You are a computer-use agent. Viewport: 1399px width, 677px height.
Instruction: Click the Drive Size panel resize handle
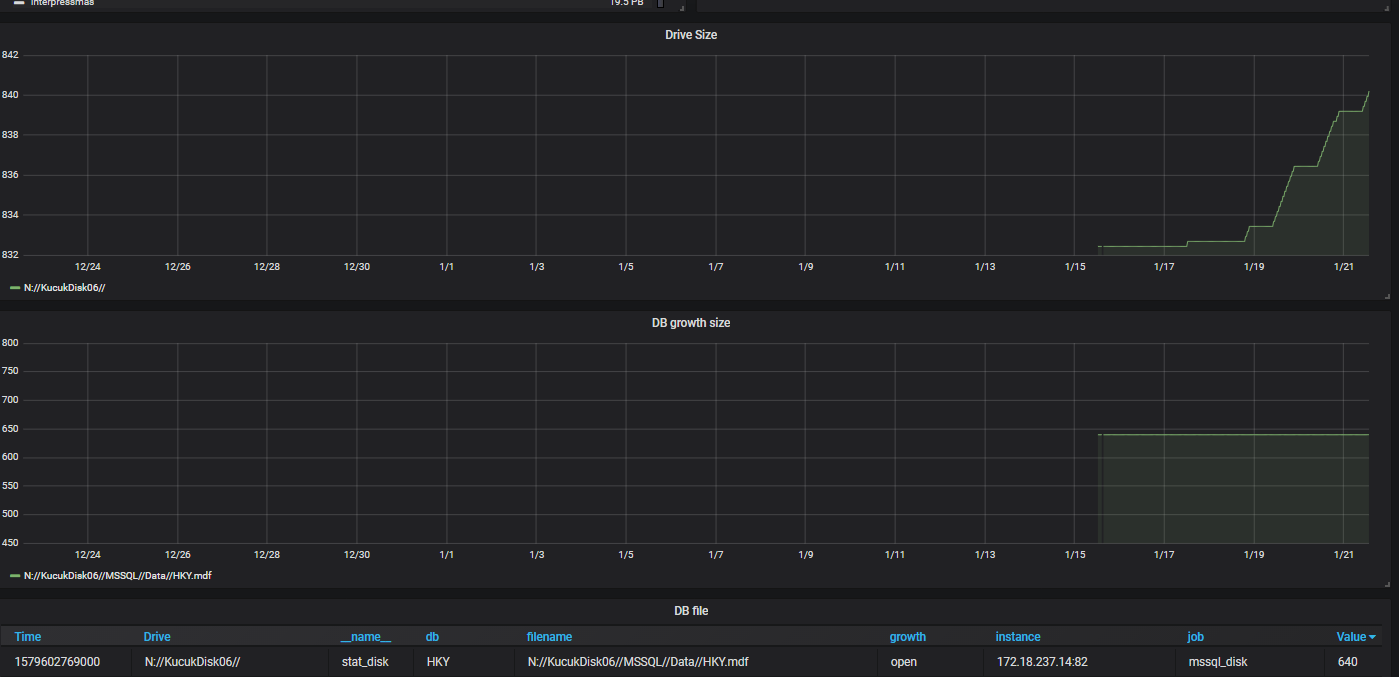coord(1386,296)
